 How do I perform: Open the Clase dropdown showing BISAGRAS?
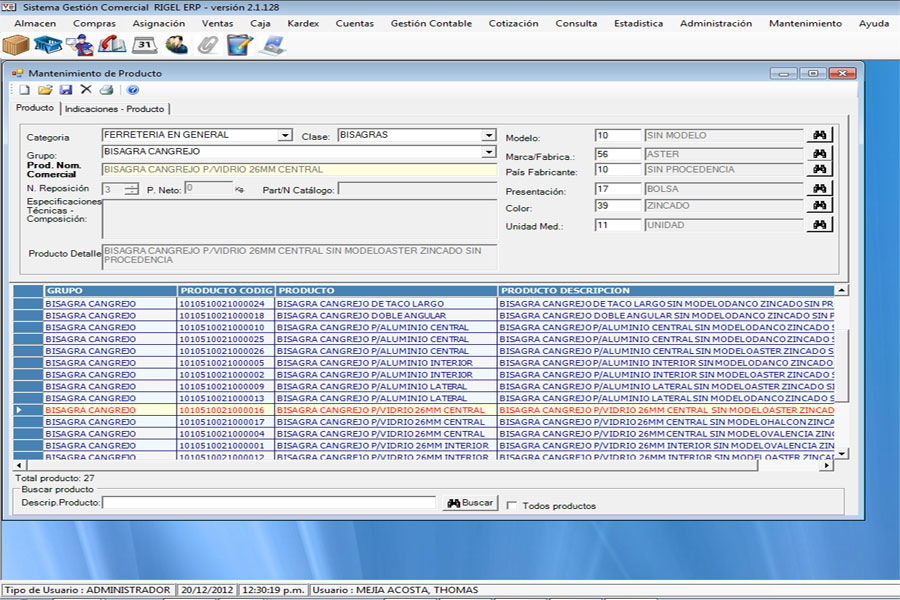click(489, 135)
